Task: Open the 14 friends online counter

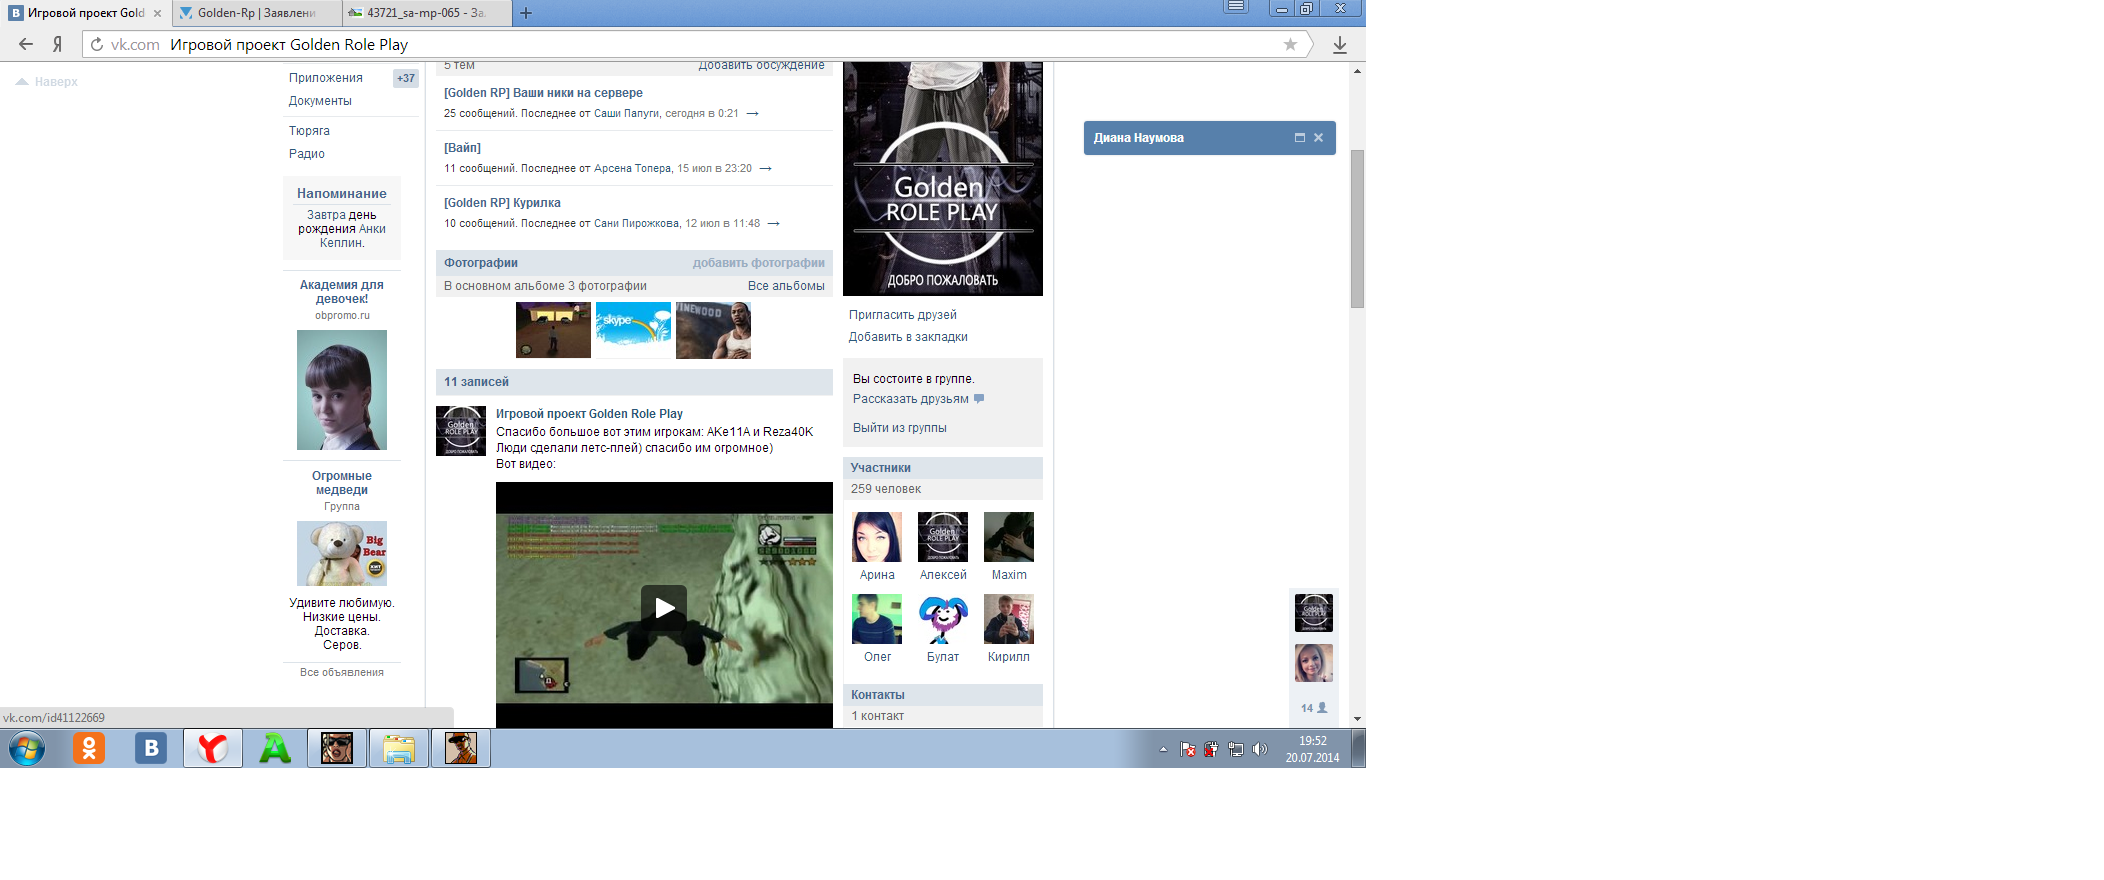Action: 1314,708
